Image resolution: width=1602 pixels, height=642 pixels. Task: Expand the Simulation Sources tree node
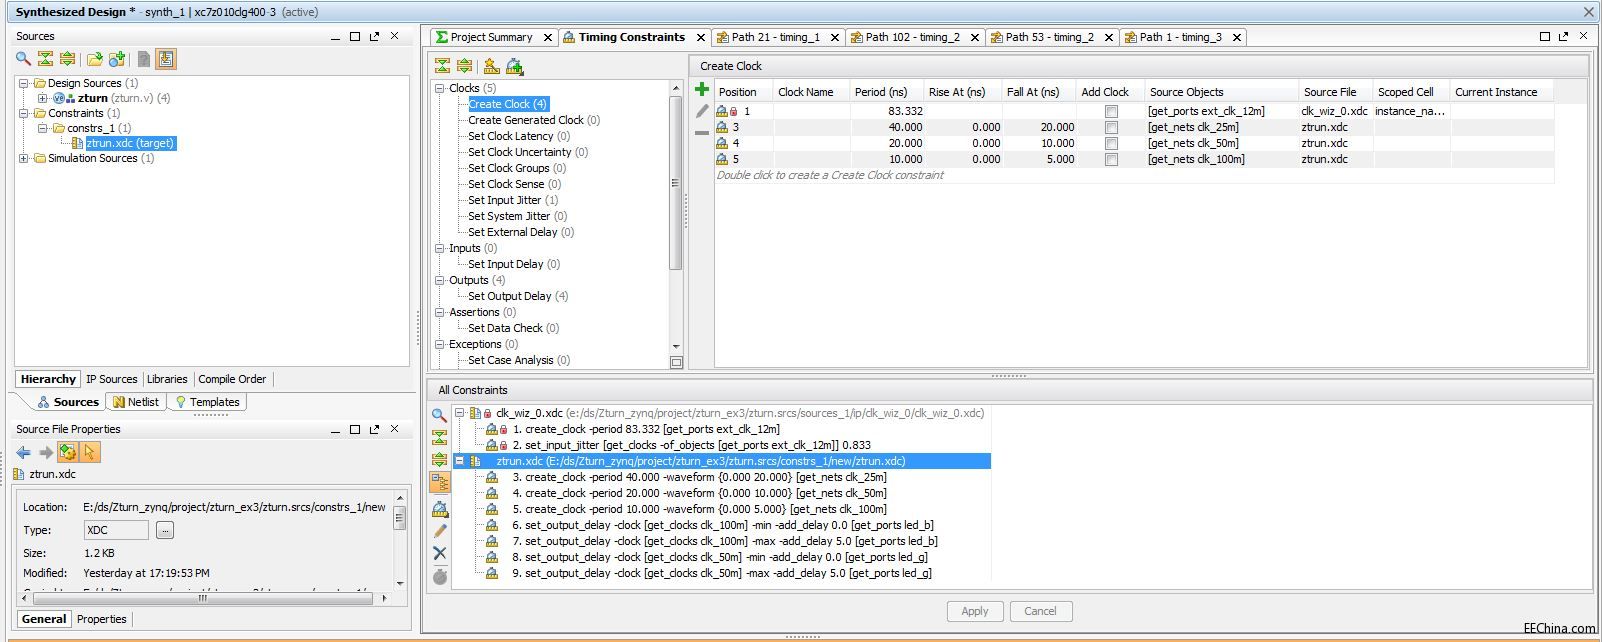24,158
